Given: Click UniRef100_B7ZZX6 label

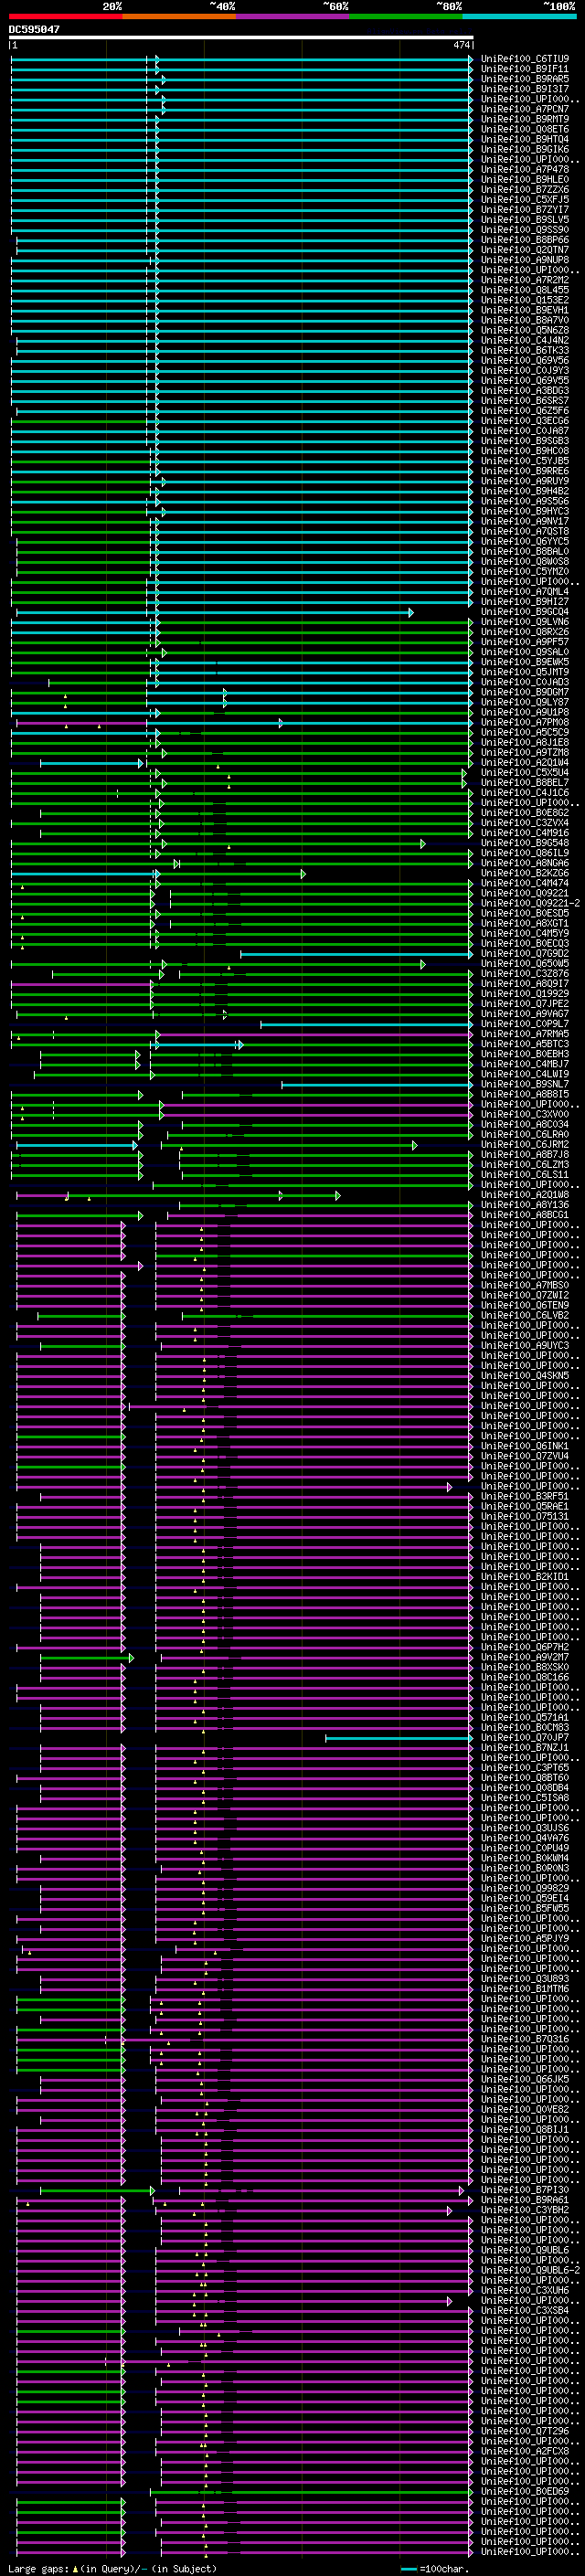Looking at the screenshot, I should click(525, 190).
